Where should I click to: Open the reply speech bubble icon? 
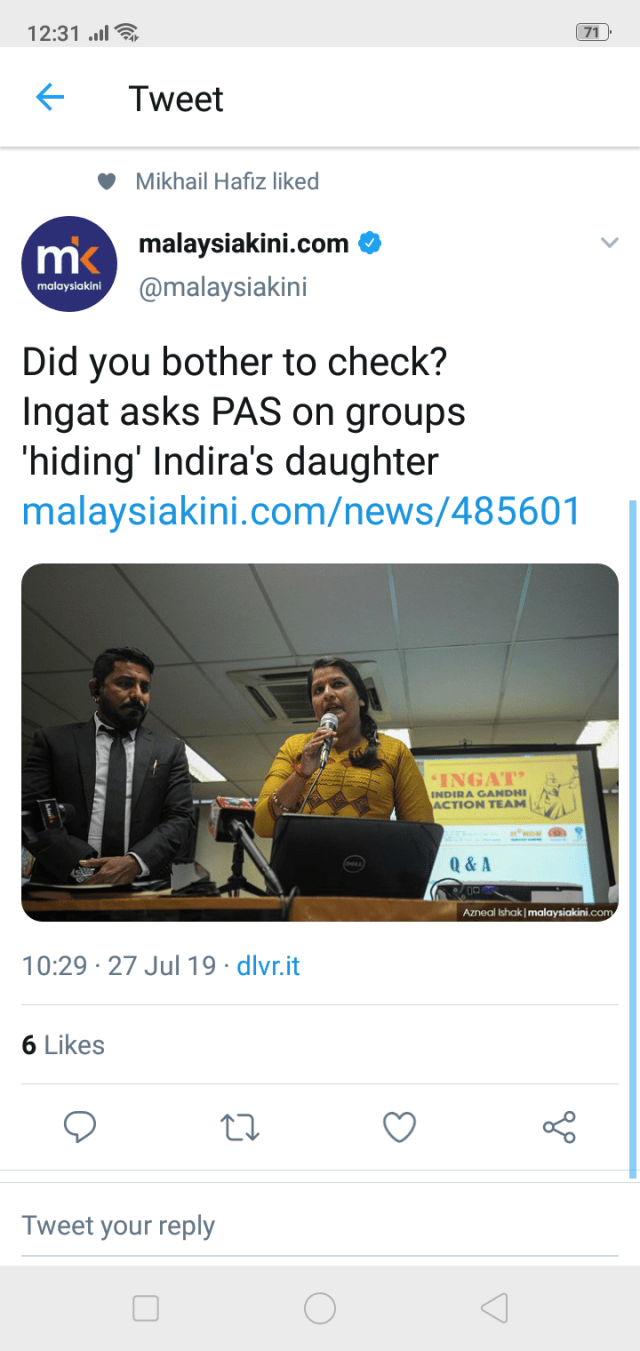pyautogui.click(x=80, y=1127)
